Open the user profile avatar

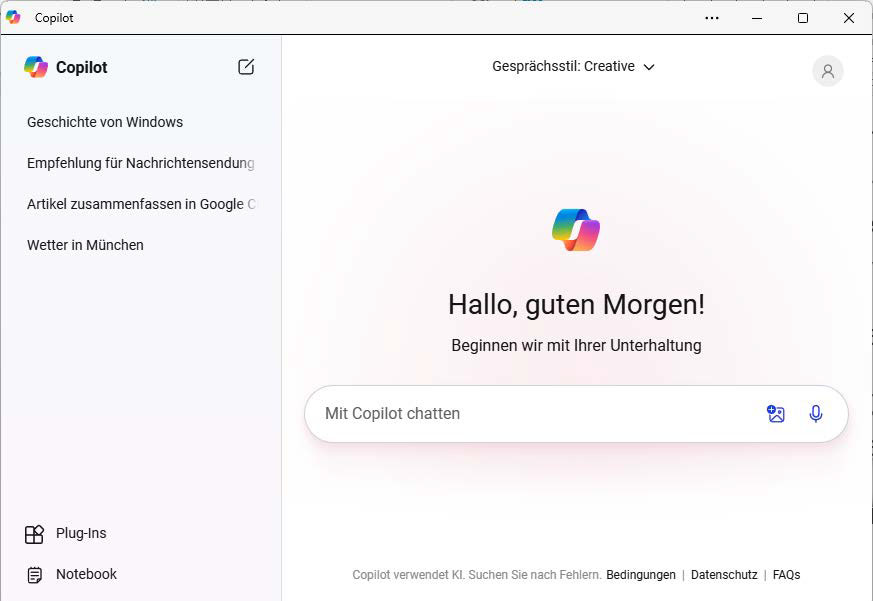pyautogui.click(x=827, y=71)
